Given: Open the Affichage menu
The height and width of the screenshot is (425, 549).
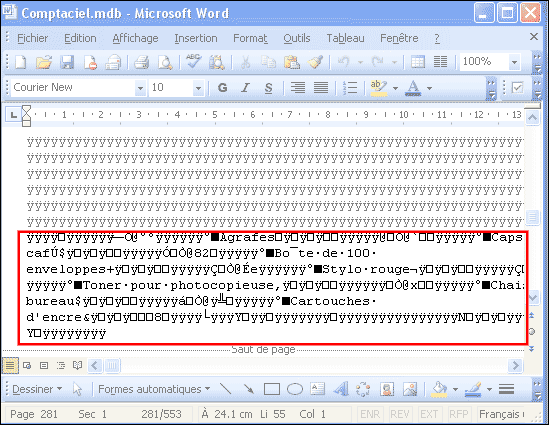Looking at the screenshot, I should [x=135, y=38].
